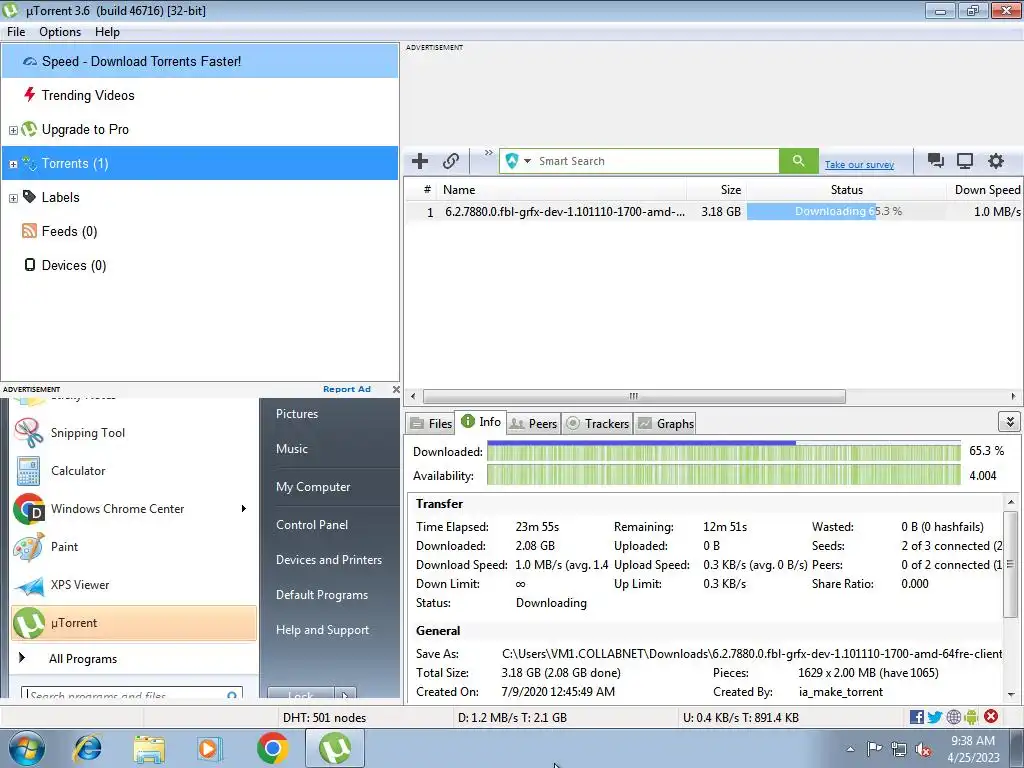The height and width of the screenshot is (768, 1024).
Task: Open the Preferences gear icon
Action: [x=995, y=161]
